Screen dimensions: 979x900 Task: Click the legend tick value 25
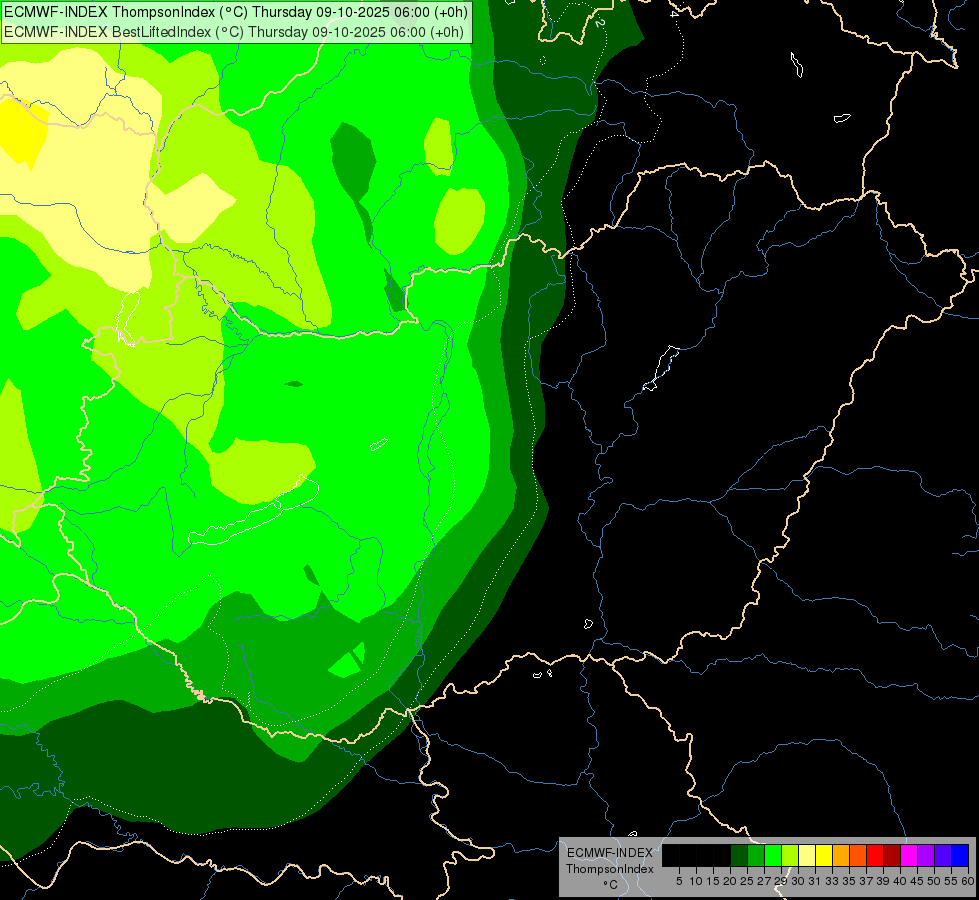[747, 881]
